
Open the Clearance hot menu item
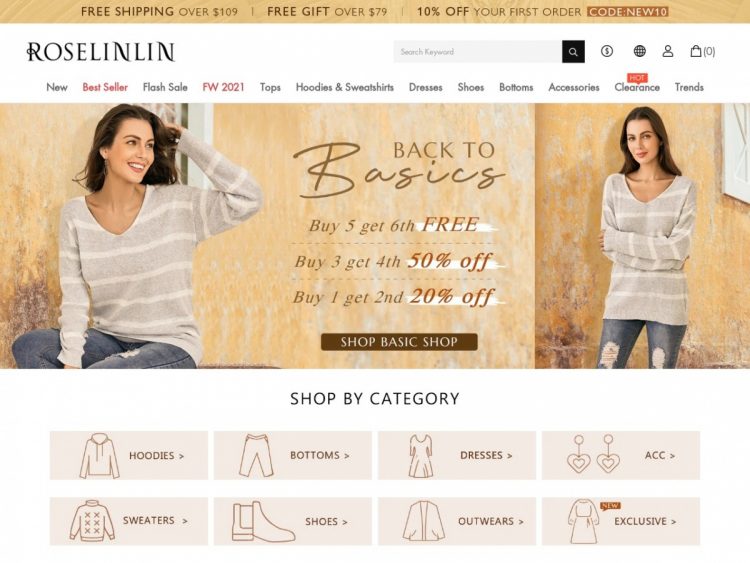pyautogui.click(x=637, y=87)
